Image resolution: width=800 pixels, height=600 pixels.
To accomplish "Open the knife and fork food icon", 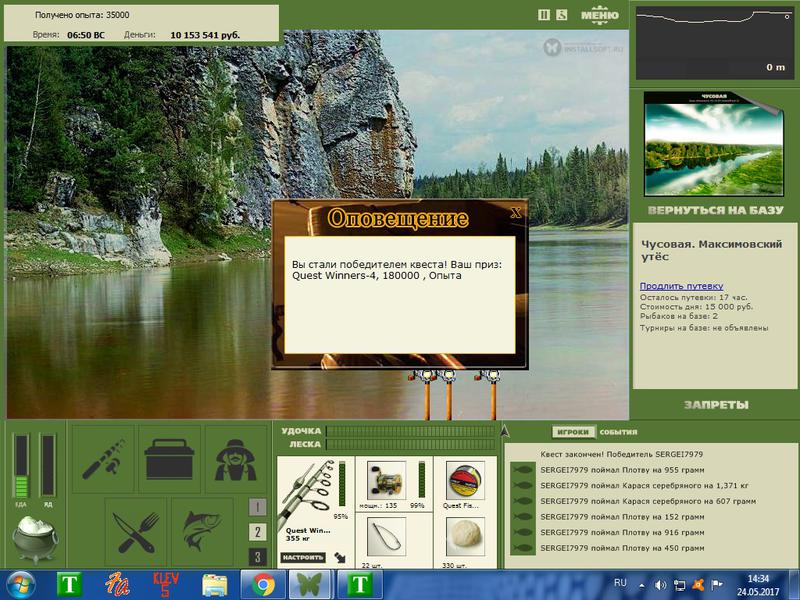I will (136, 532).
